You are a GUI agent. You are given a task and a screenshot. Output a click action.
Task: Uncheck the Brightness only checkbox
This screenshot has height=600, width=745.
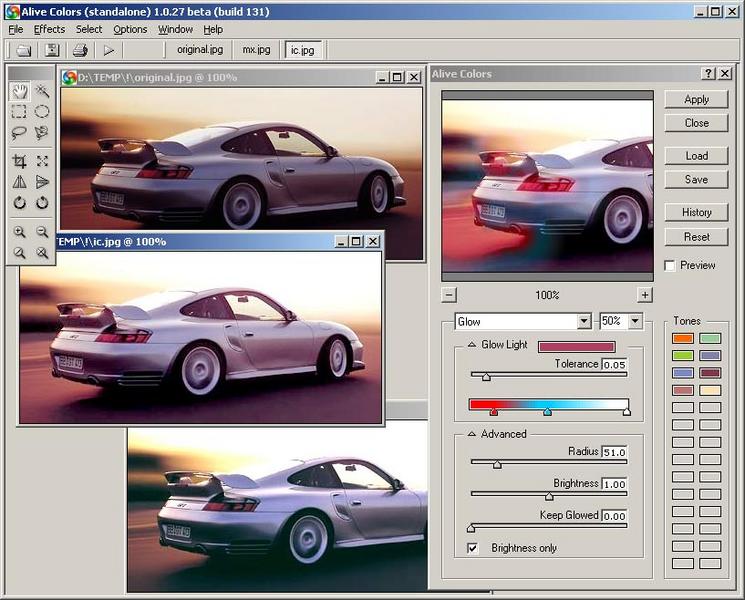coord(472,548)
